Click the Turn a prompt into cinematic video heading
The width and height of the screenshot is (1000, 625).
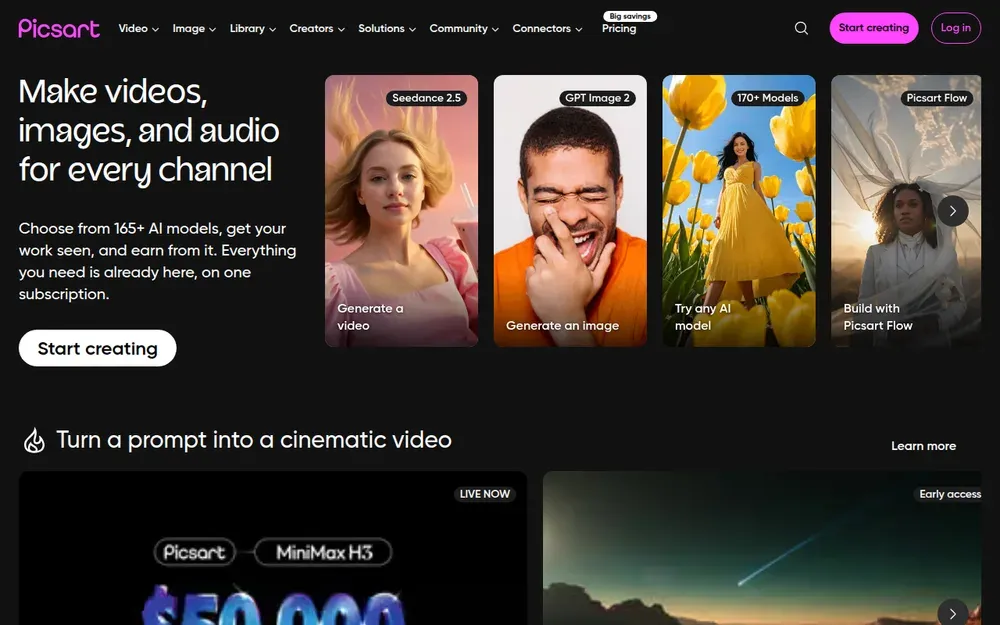[254, 440]
